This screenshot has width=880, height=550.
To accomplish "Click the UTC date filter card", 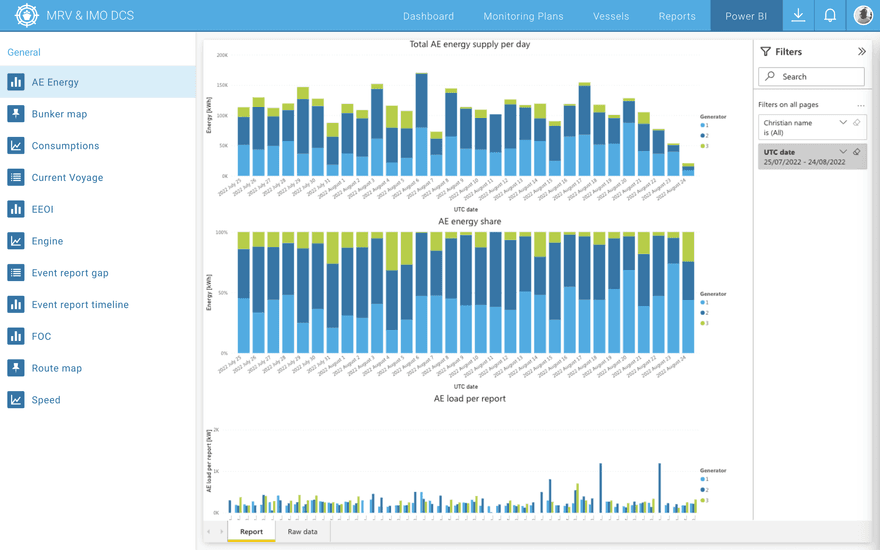I will coord(812,157).
